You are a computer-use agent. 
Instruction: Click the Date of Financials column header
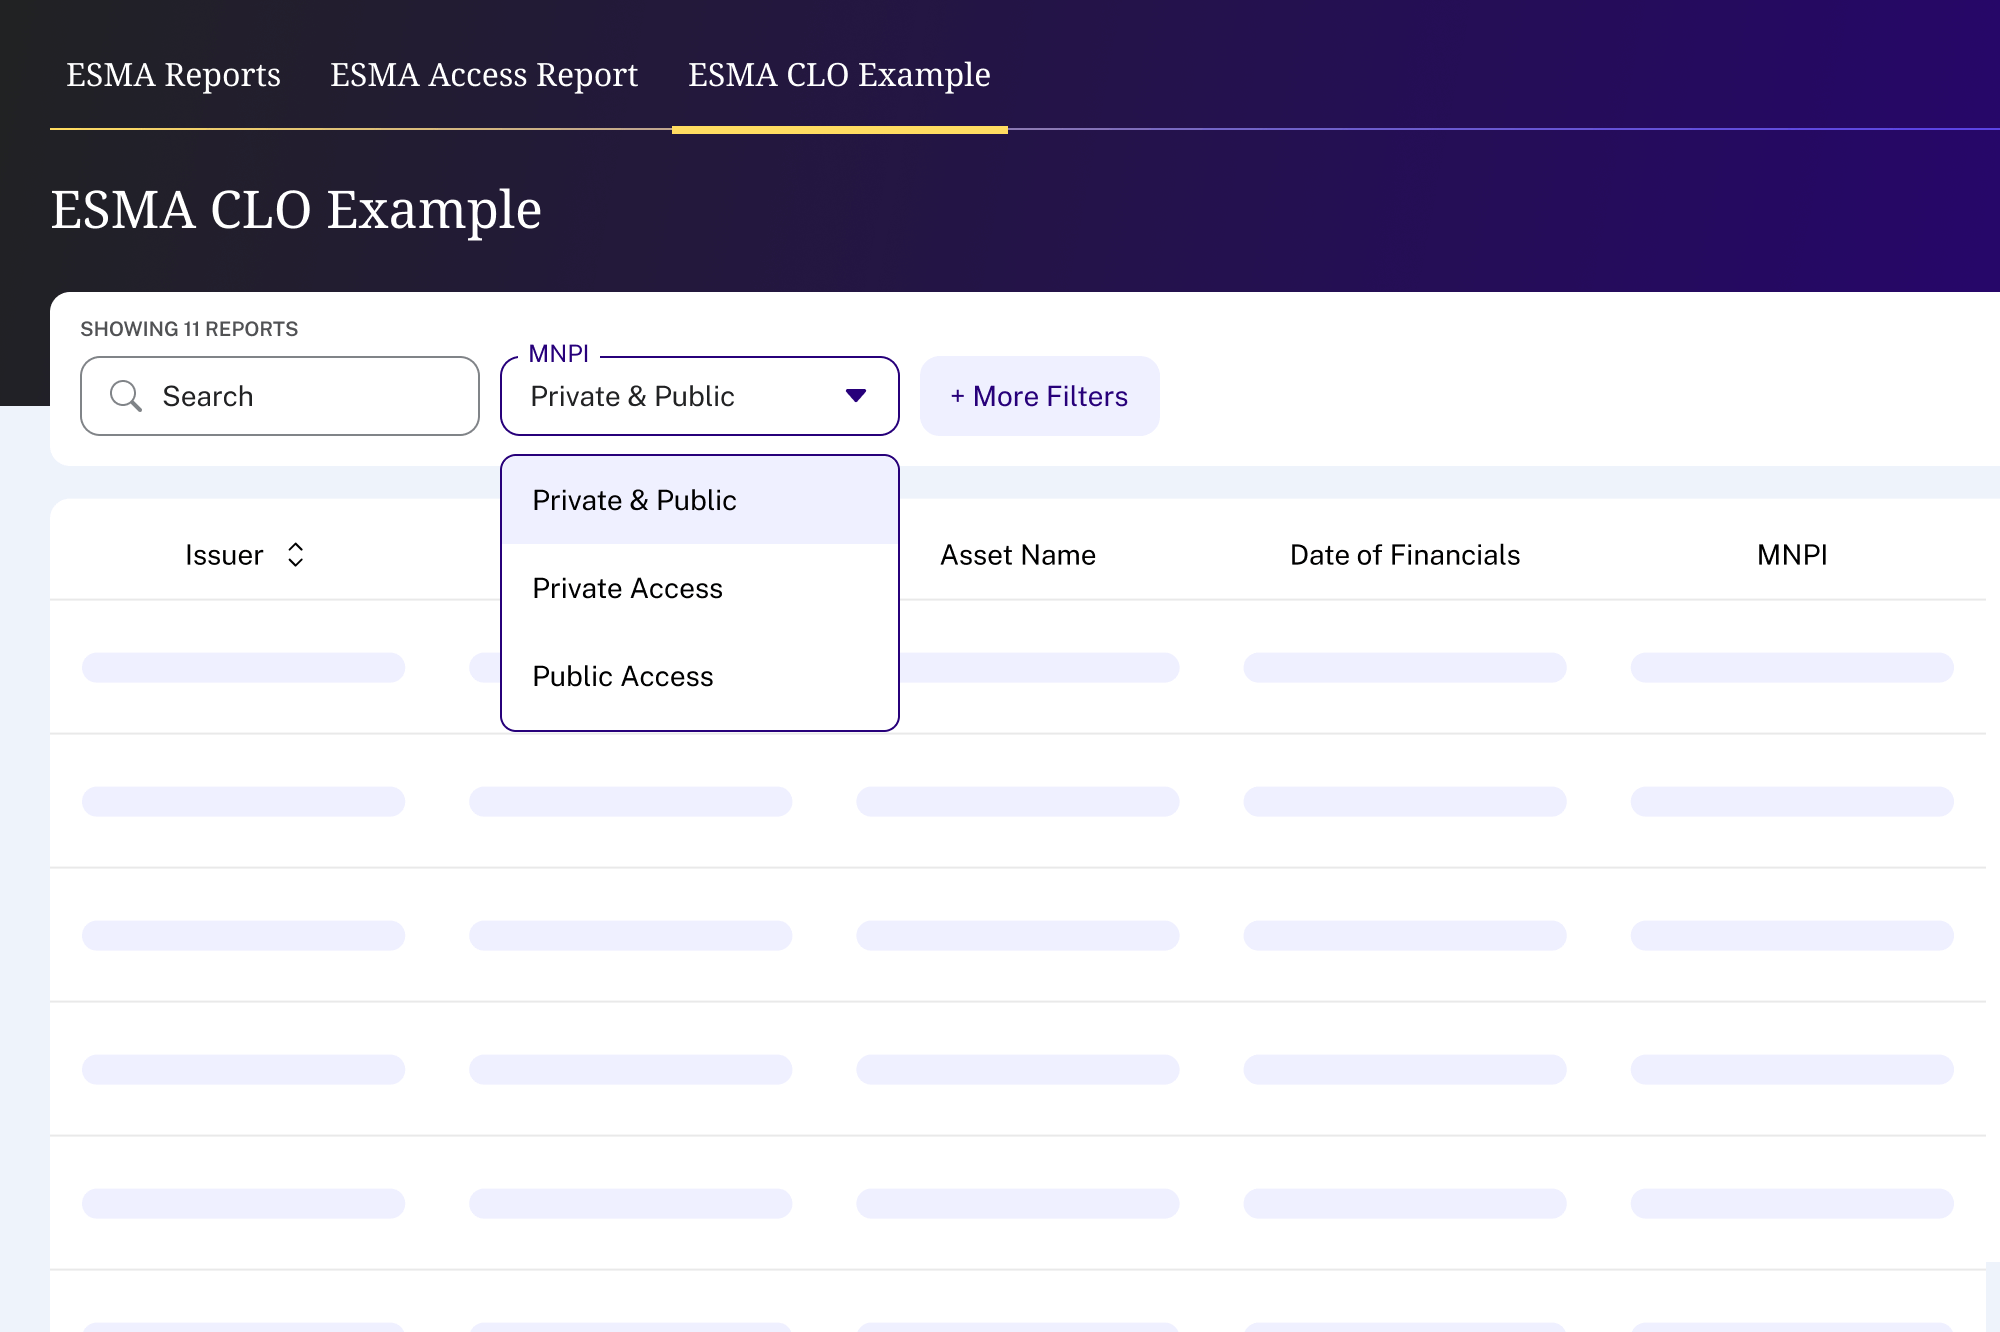[1404, 555]
